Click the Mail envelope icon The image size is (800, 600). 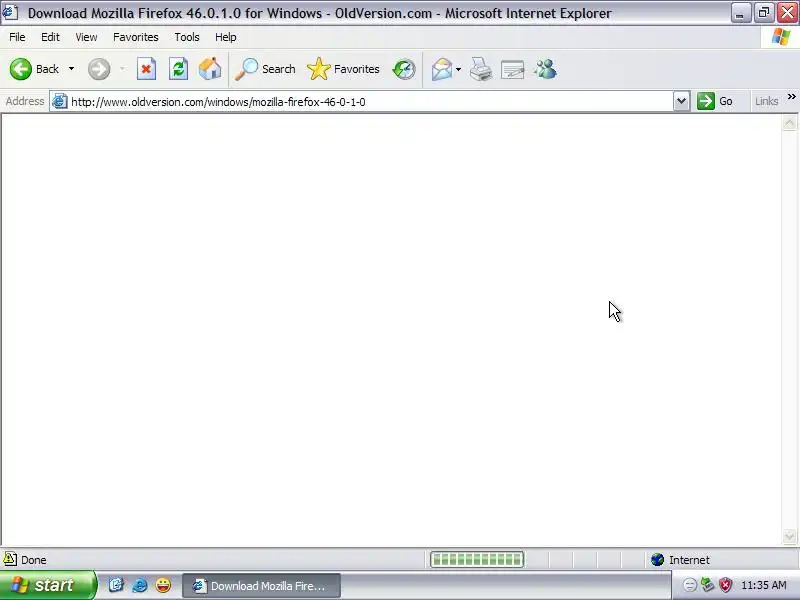pyautogui.click(x=441, y=69)
